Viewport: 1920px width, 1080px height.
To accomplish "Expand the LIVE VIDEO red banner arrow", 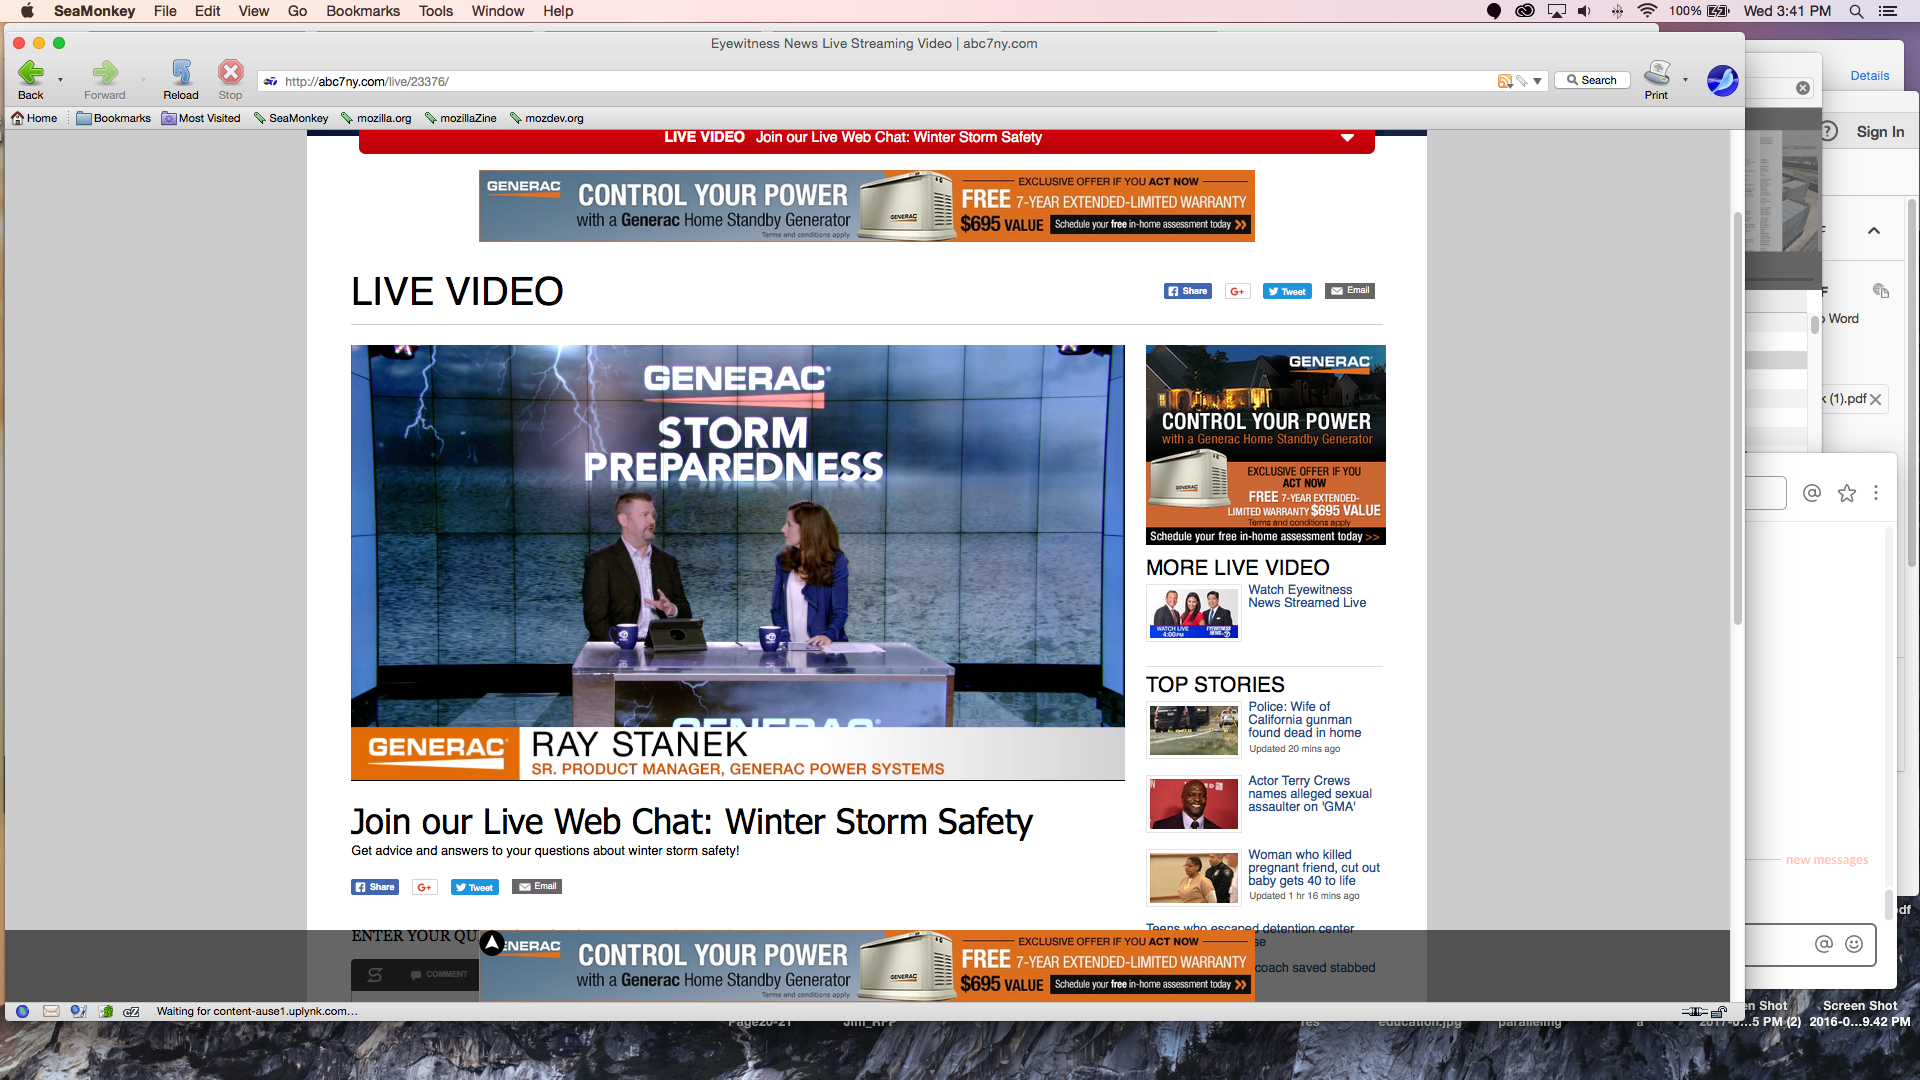I will pos(1347,138).
